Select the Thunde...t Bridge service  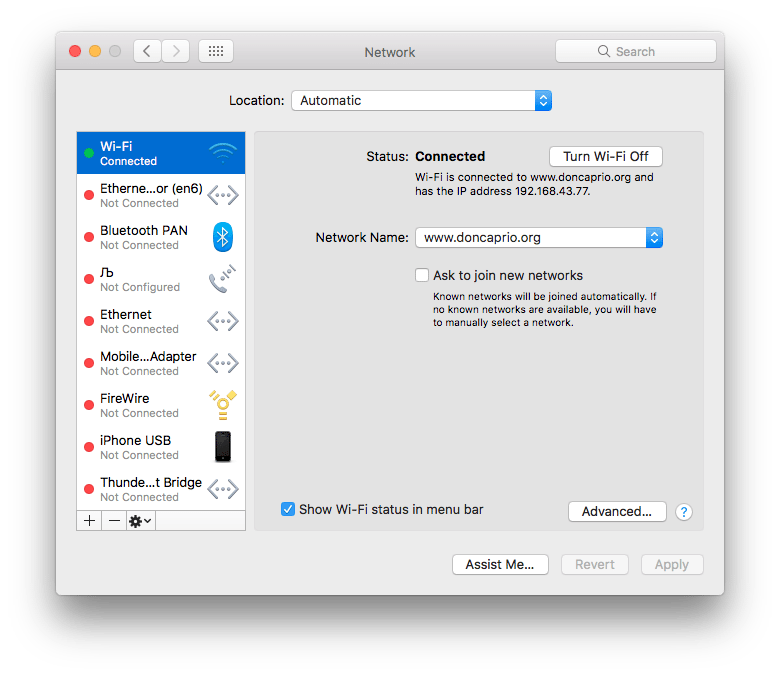click(x=161, y=489)
